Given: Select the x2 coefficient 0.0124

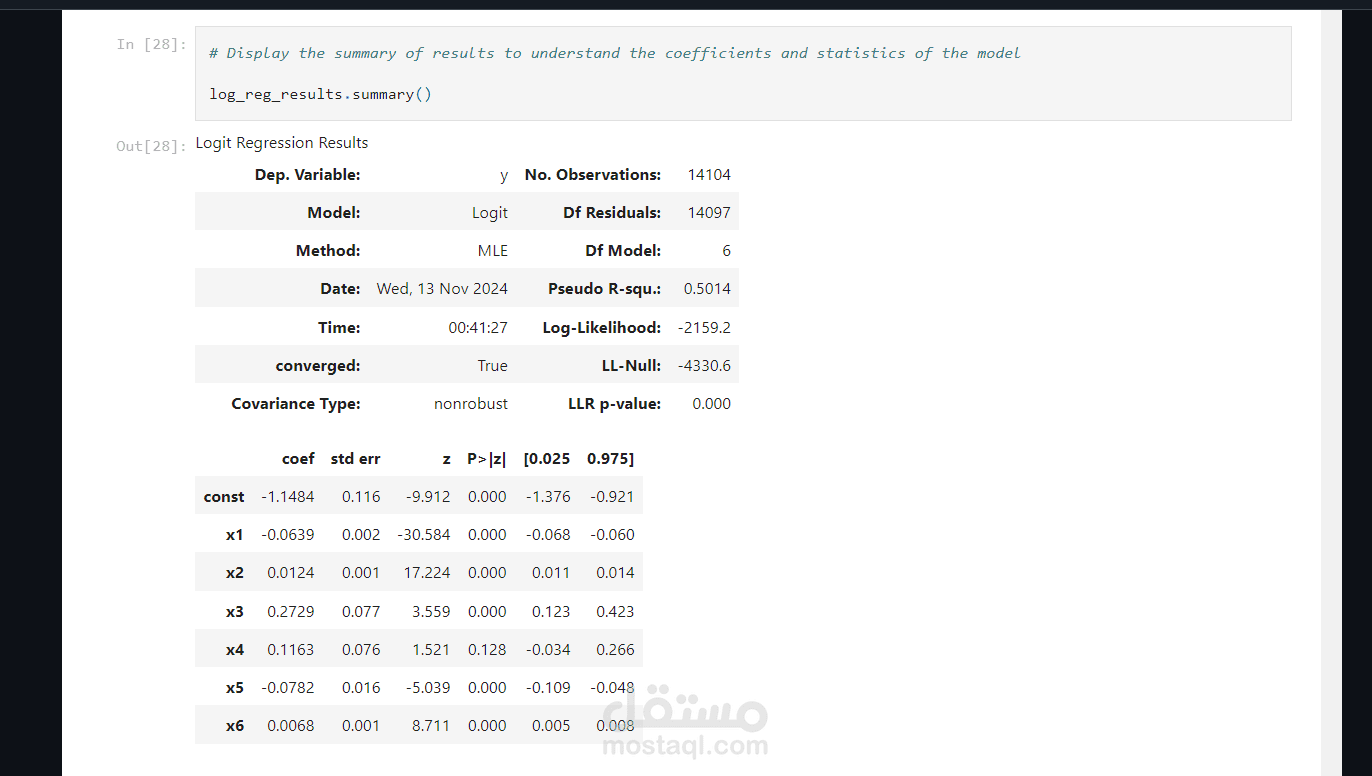Looking at the screenshot, I should pyautogui.click(x=291, y=573).
